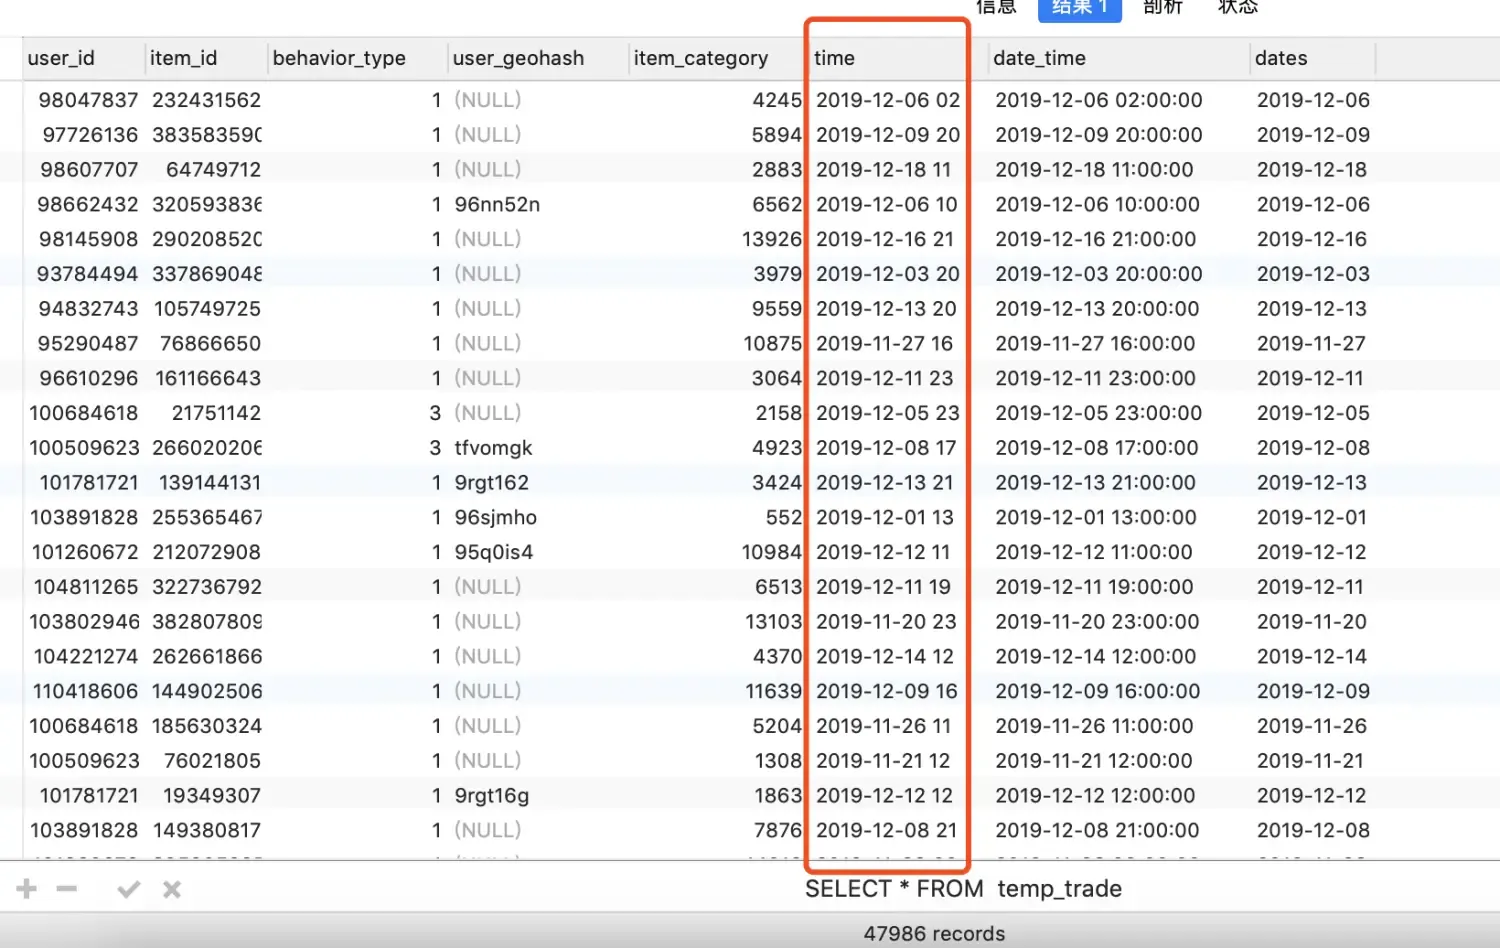This screenshot has width=1500, height=948.
Task: Switch to the 信息 tab
Action: pos(995,8)
